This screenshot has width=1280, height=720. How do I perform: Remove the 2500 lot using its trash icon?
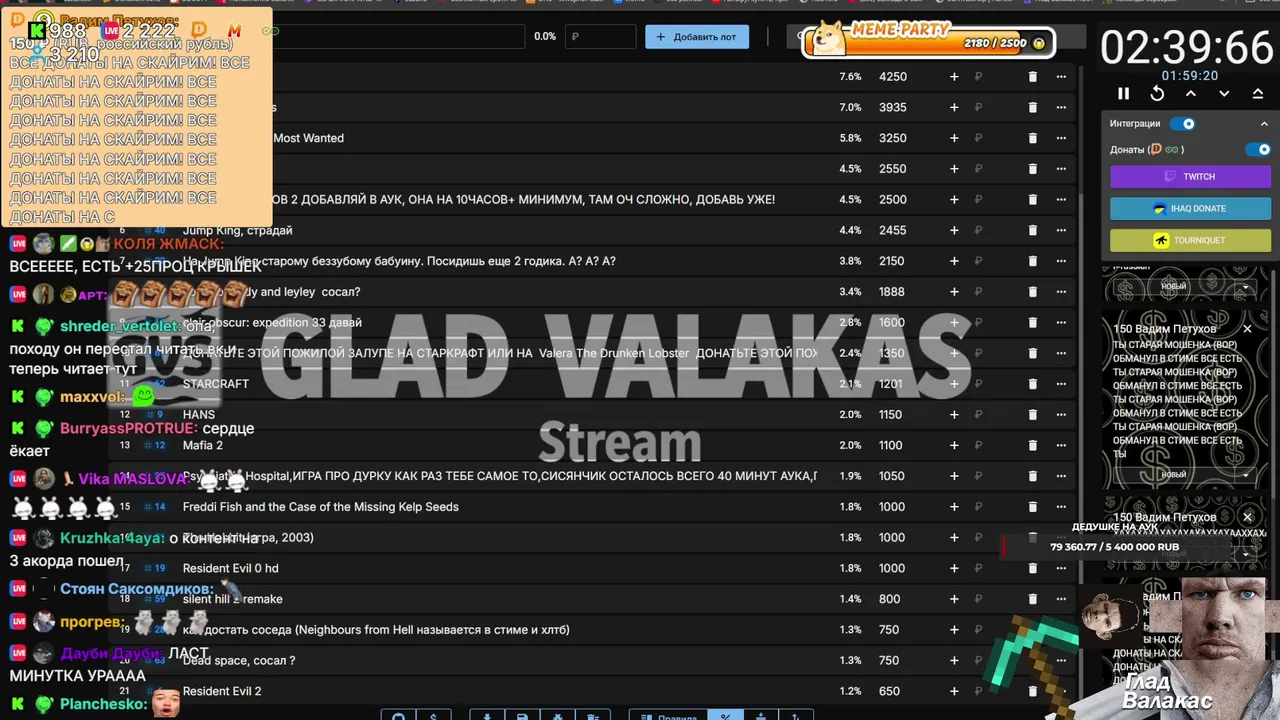(1033, 200)
